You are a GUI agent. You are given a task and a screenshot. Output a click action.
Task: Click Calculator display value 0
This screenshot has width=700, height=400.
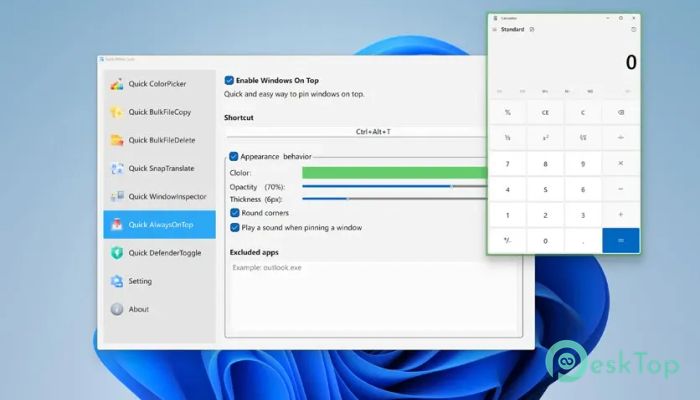631,62
